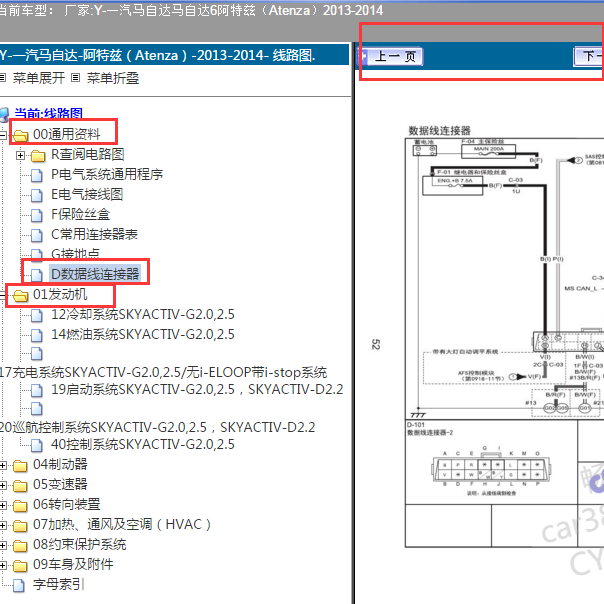Open 20巡航控制系统SKYACTIV entry
Viewport: 604px width, 604px height.
coord(157,427)
